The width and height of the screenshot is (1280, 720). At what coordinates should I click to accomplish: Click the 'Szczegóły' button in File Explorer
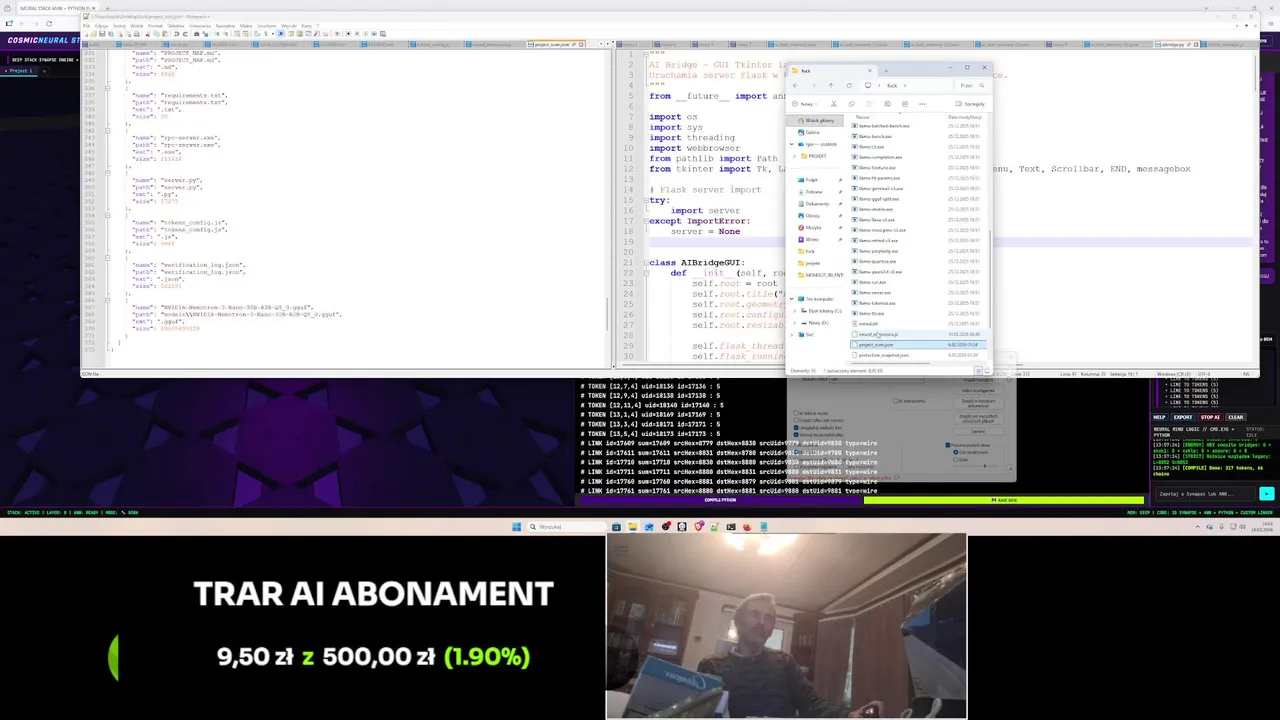tap(970, 104)
